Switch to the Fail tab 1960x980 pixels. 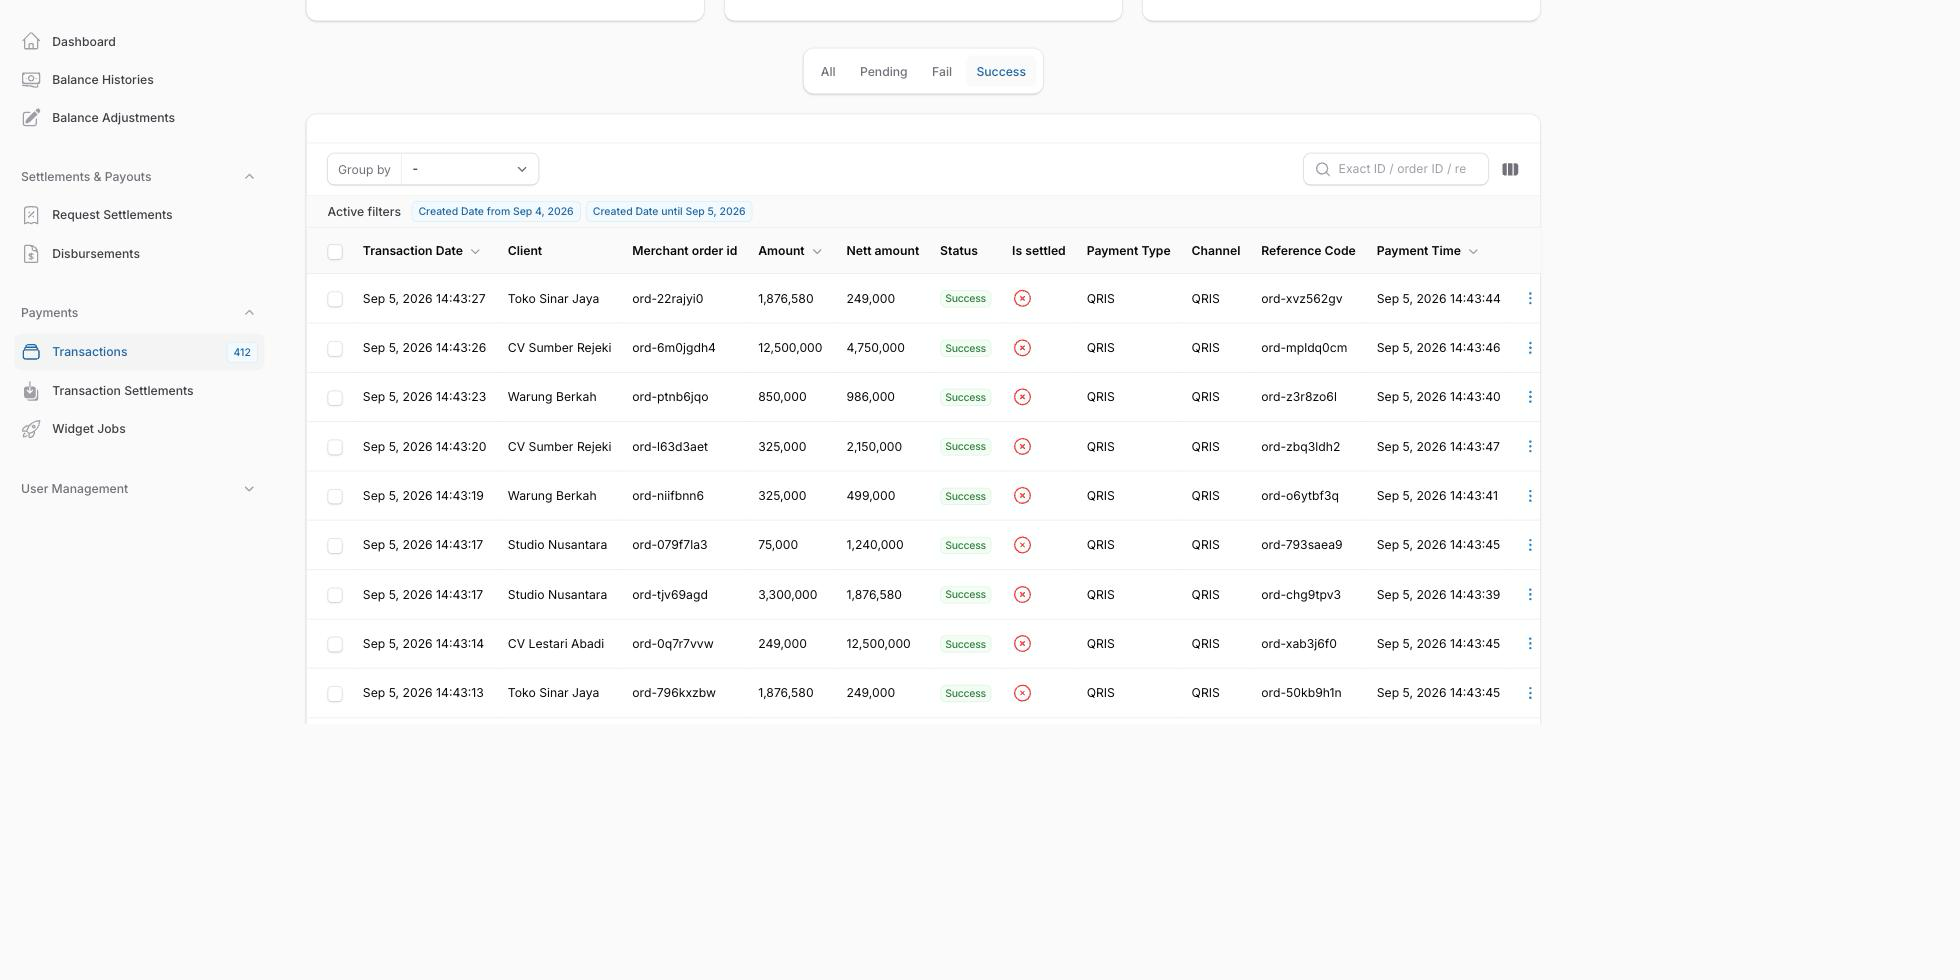pos(941,72)
